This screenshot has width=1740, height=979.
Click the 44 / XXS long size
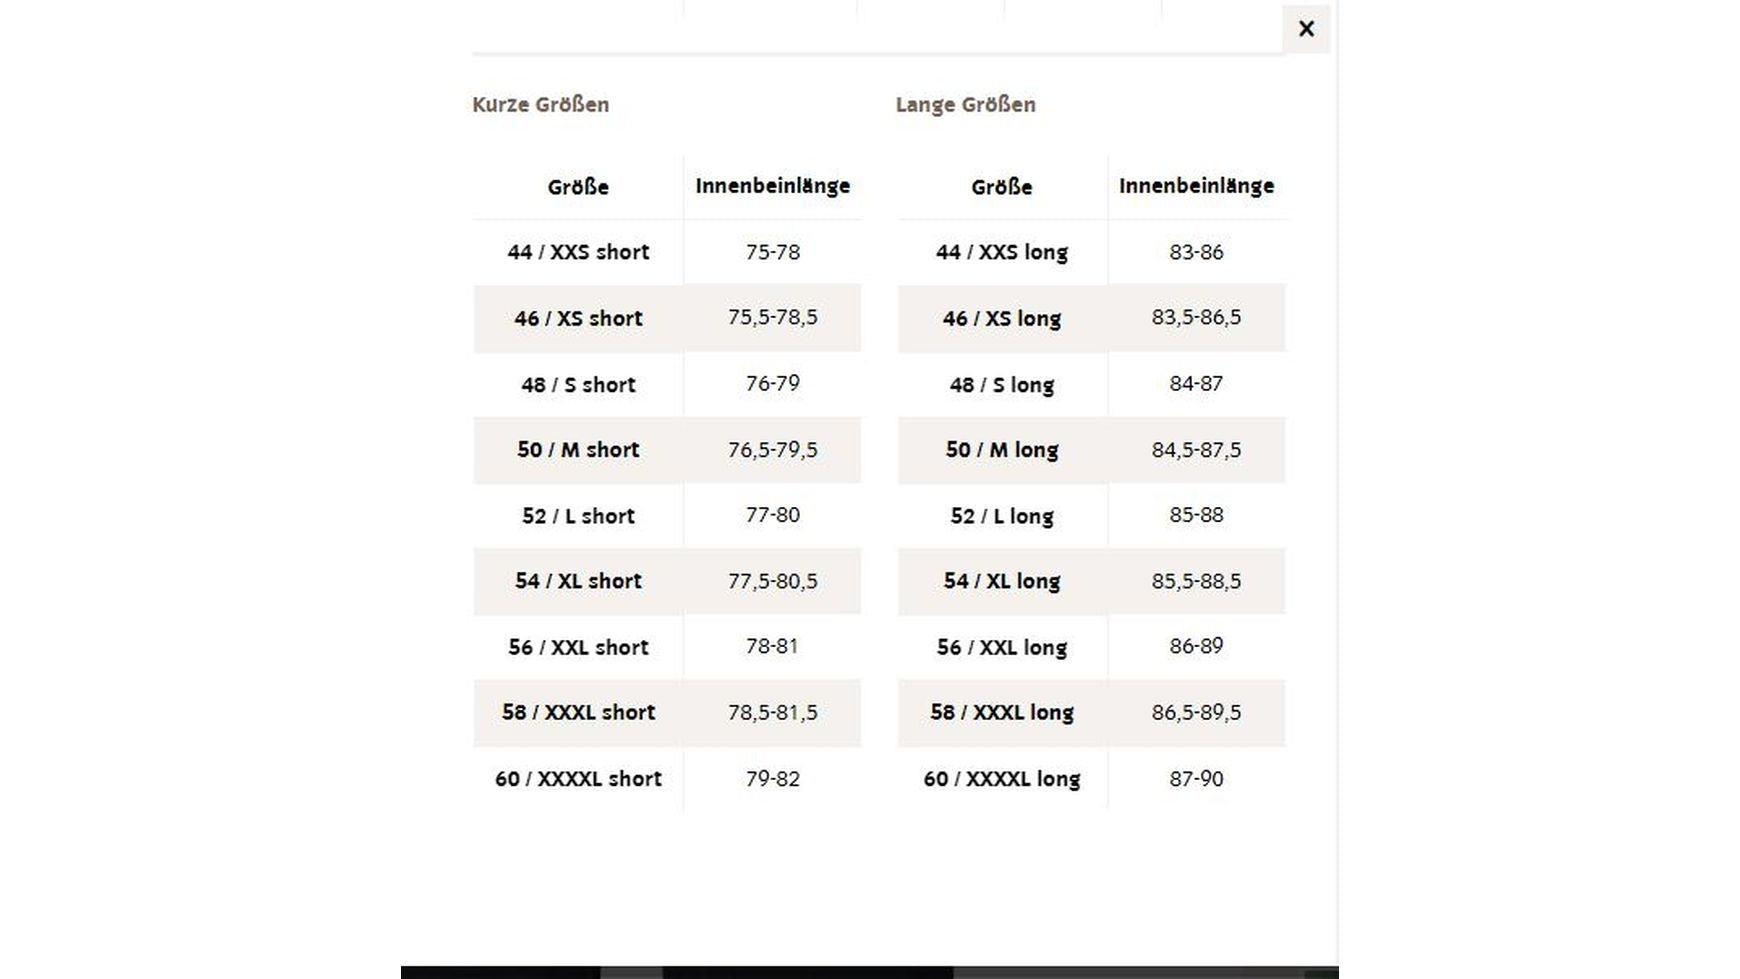tap(1002, 252)
